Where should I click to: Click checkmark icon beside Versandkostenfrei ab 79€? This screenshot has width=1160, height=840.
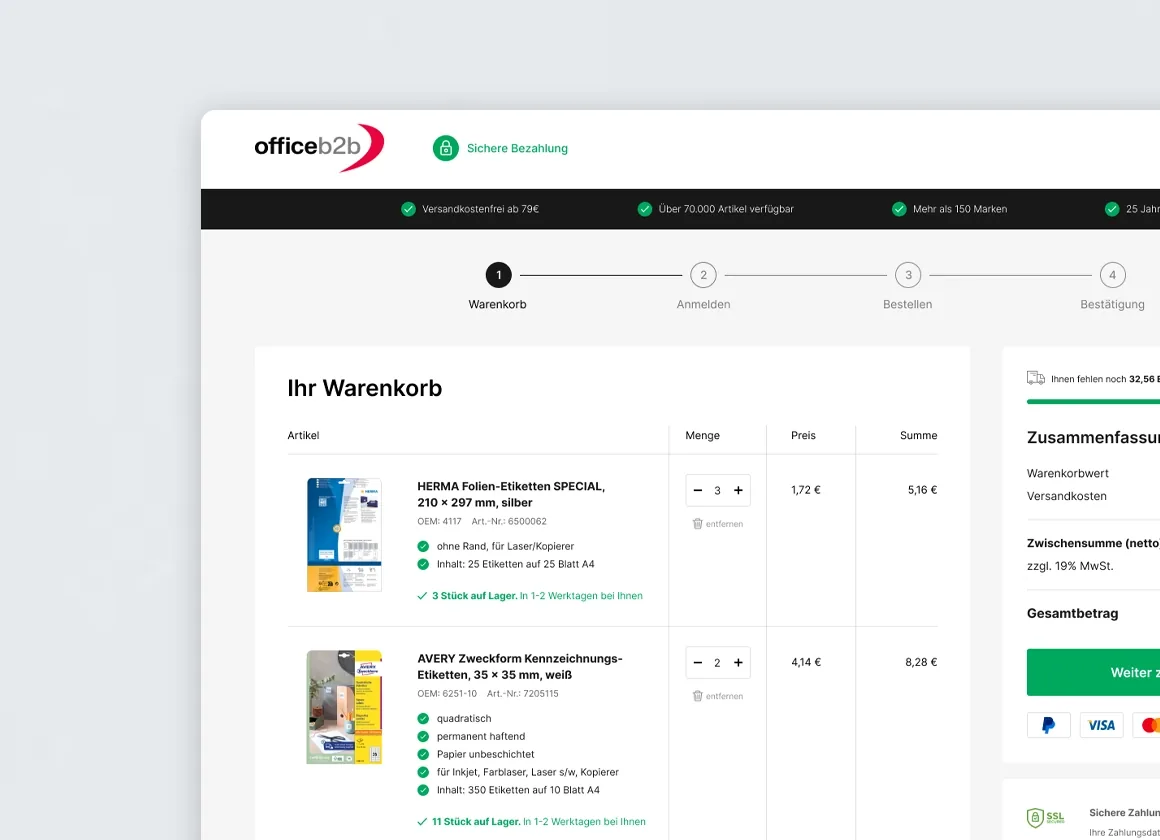click(x=408, y=209)
